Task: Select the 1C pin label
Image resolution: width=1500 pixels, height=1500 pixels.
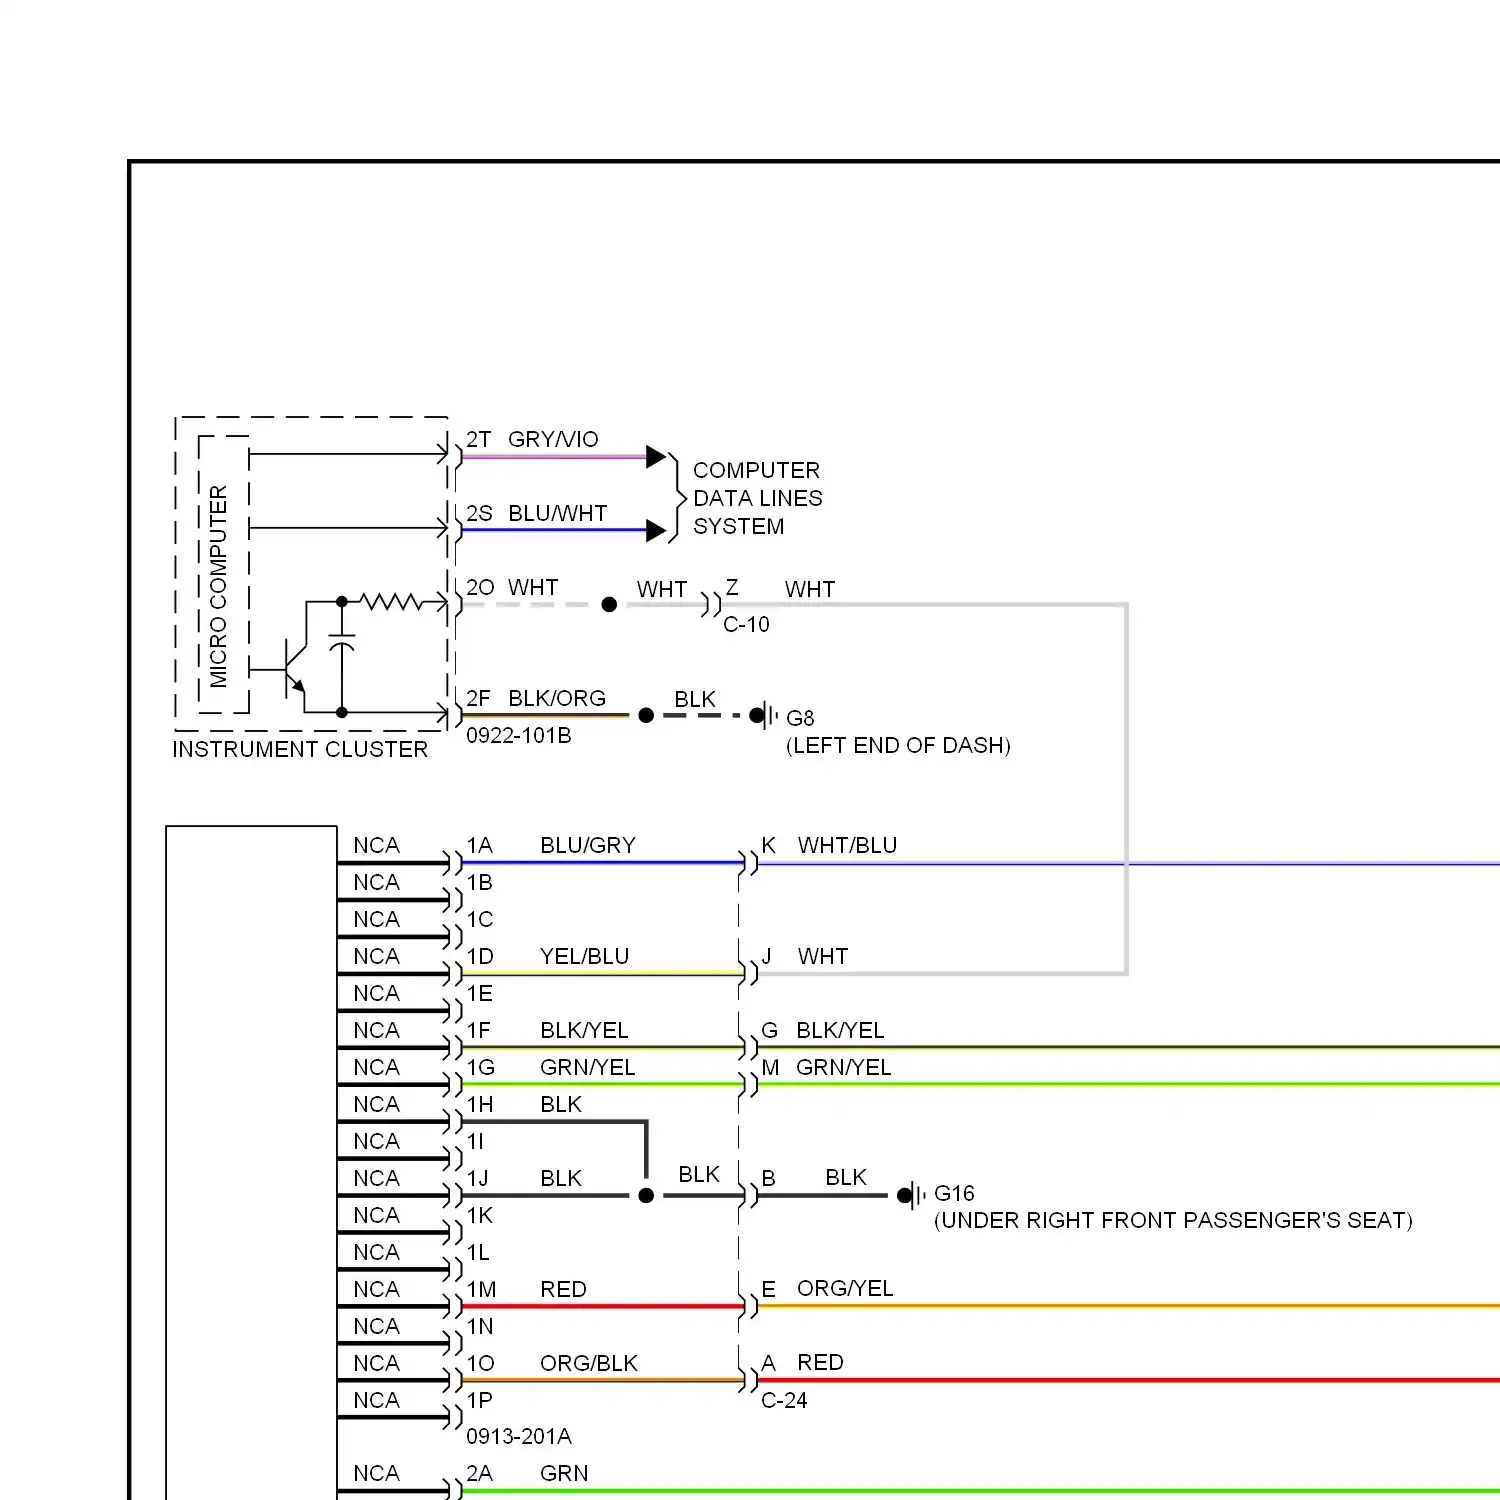Action: pyautogui.click(x=480, y=919)
